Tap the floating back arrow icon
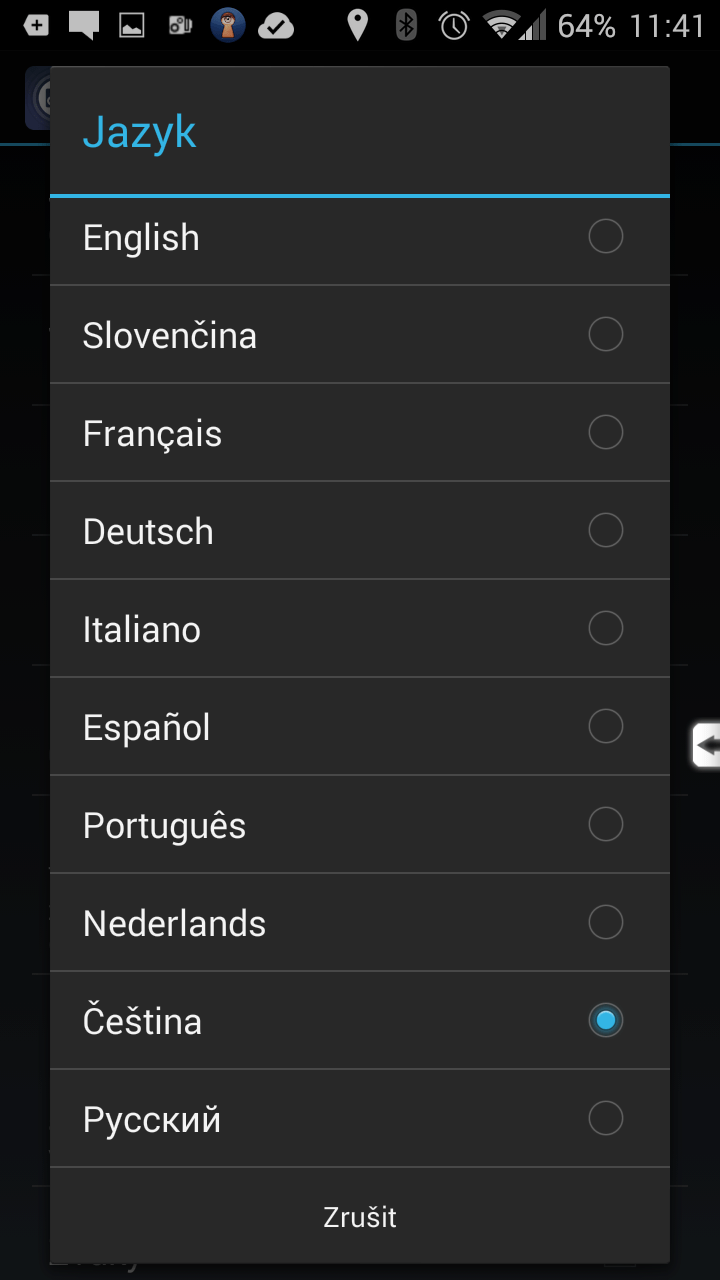720x1280 pixels. tap(707, 745)
